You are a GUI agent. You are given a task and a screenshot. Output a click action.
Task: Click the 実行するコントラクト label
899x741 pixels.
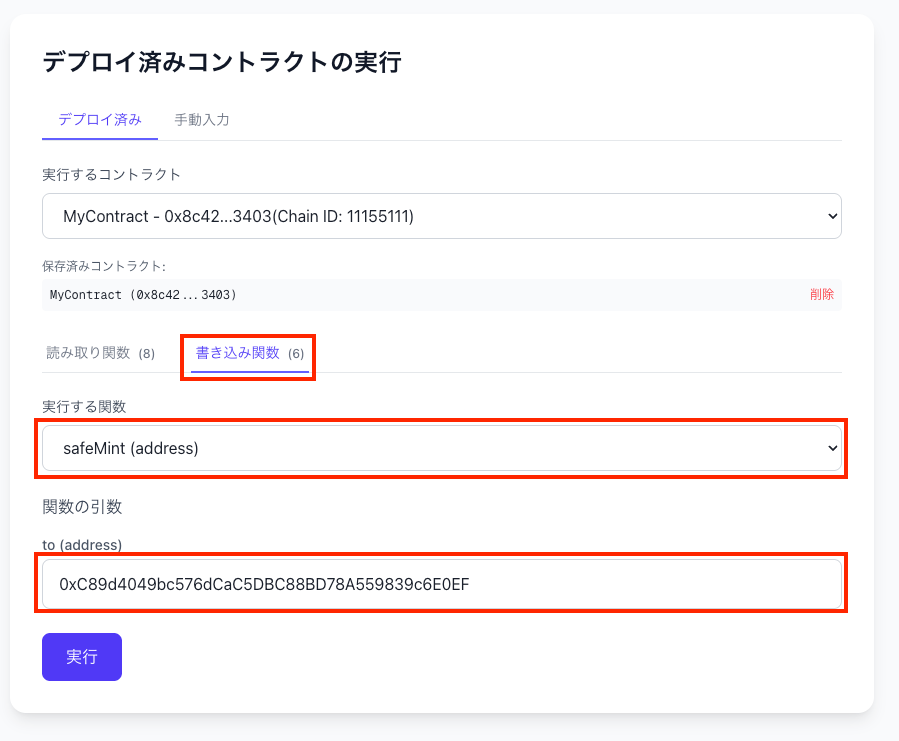point(111,174)
